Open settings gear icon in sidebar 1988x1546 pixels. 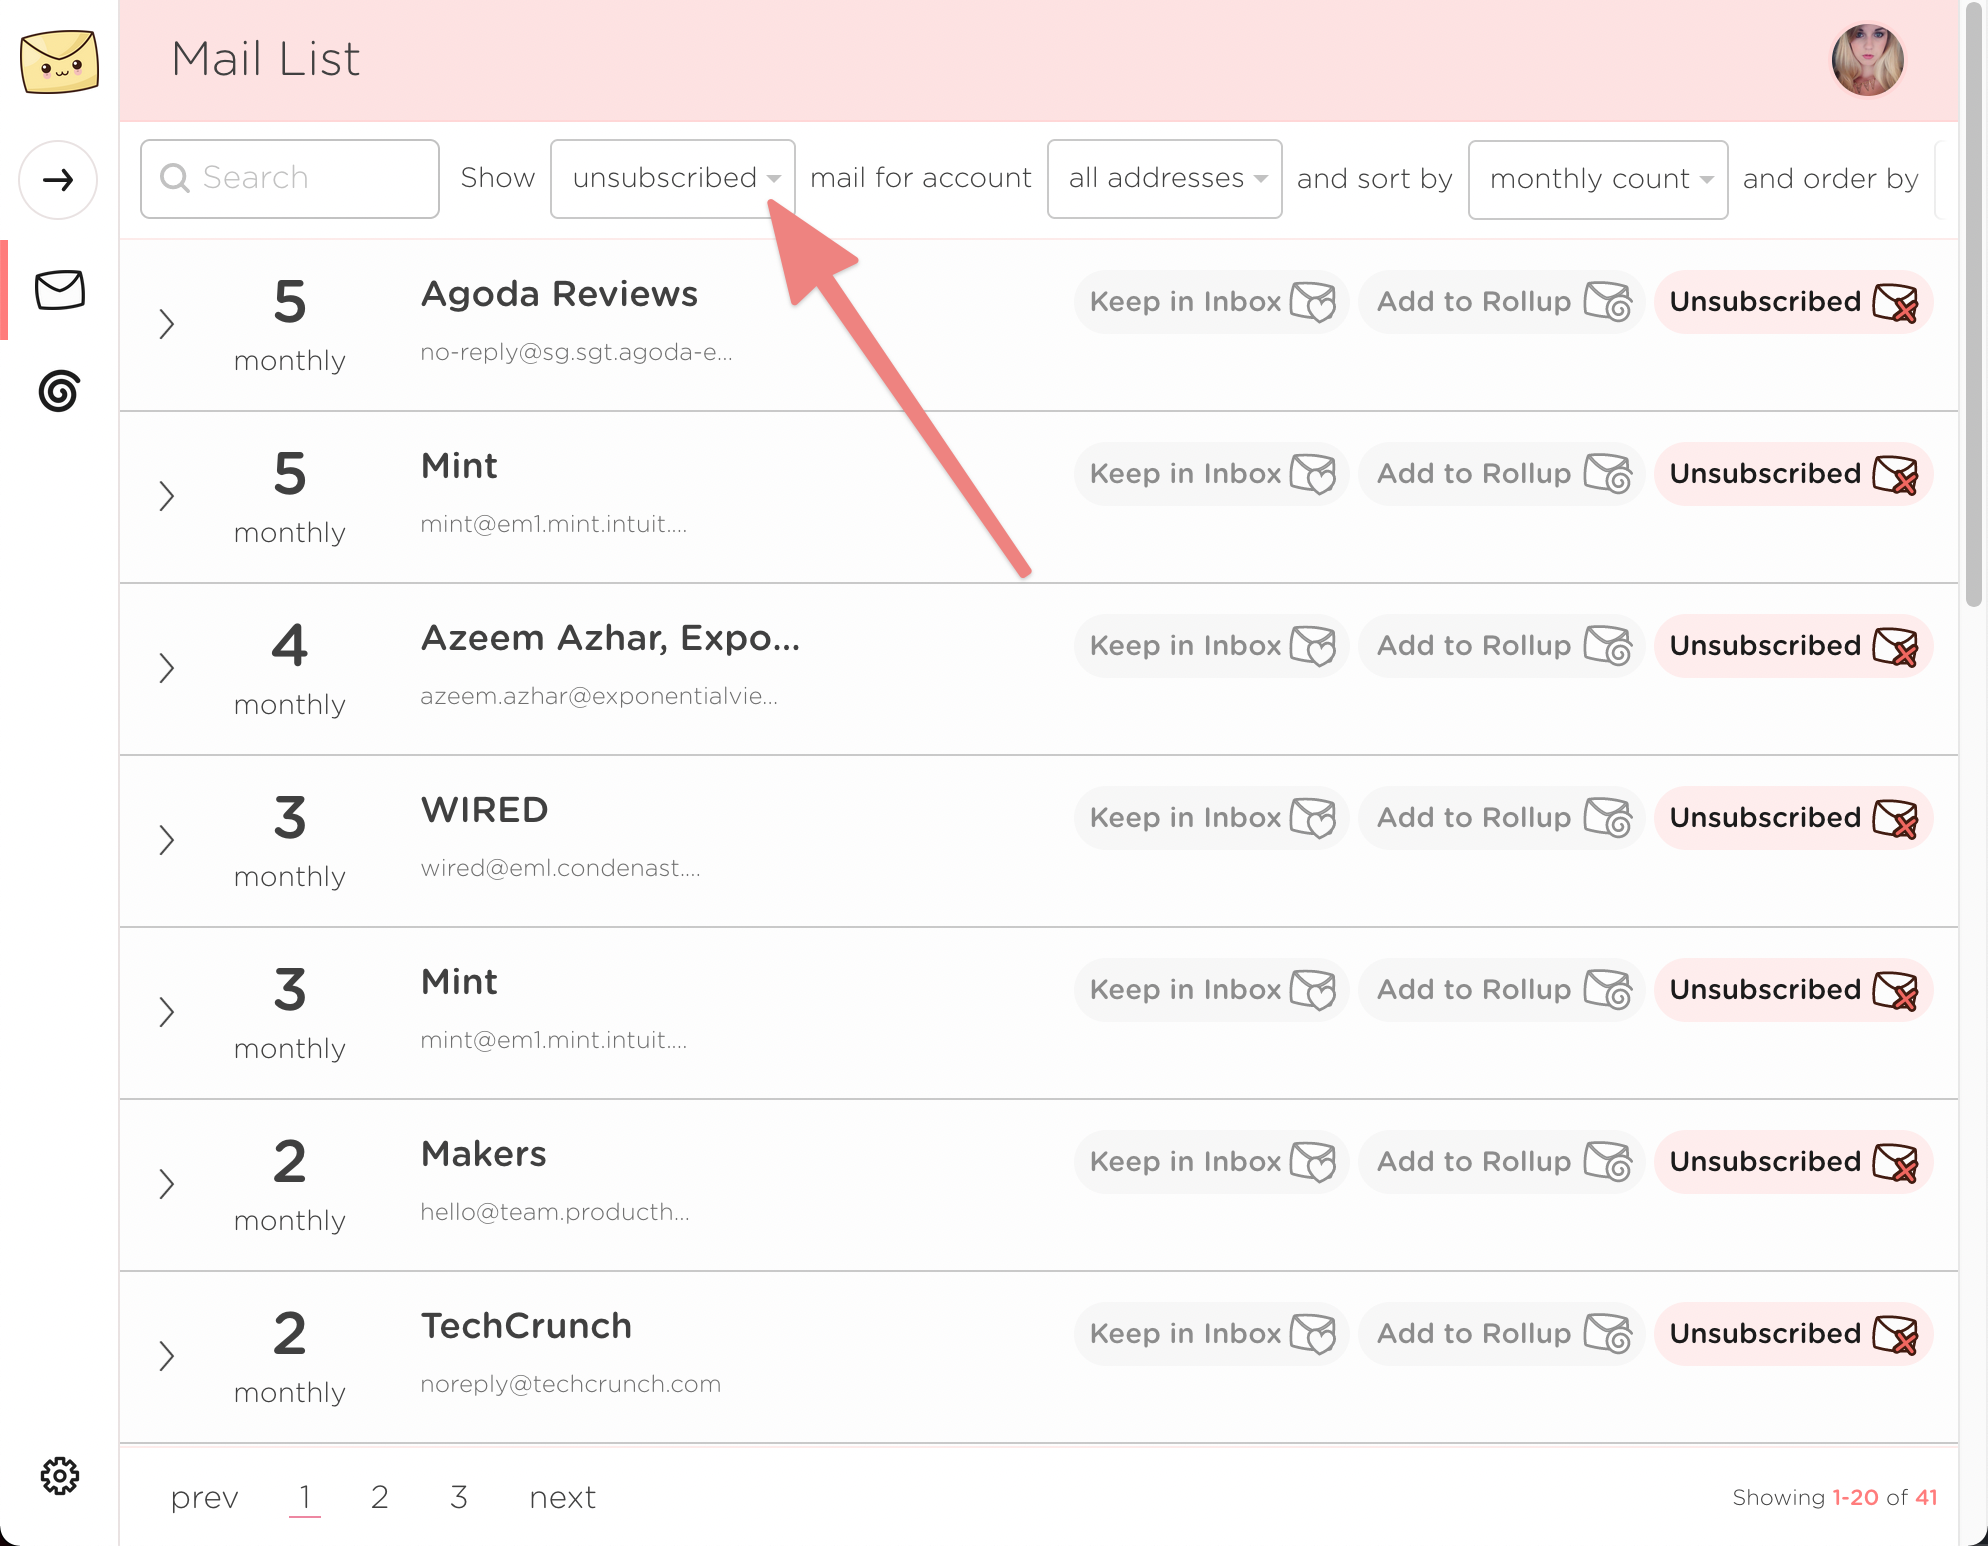click(x=59, y=1476)
